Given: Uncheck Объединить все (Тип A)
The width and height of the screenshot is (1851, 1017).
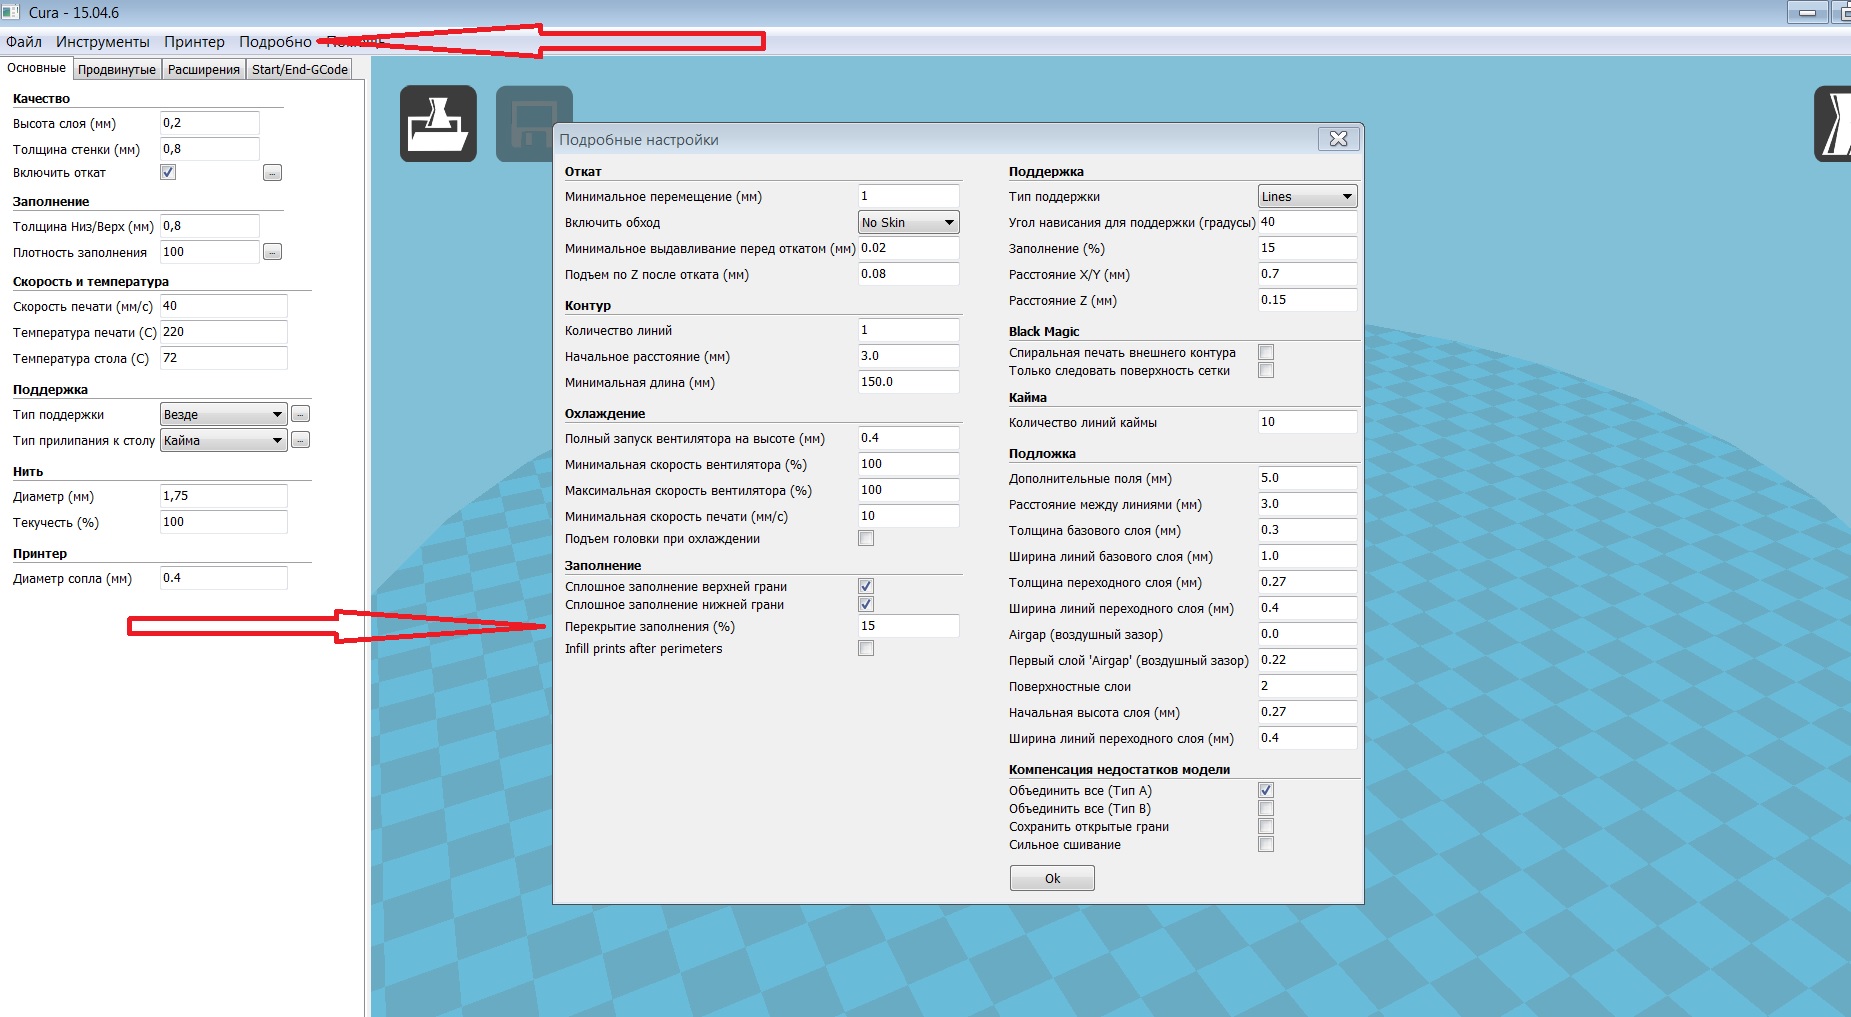Looking at the screenshot, I should click(x=1266, y=790).
